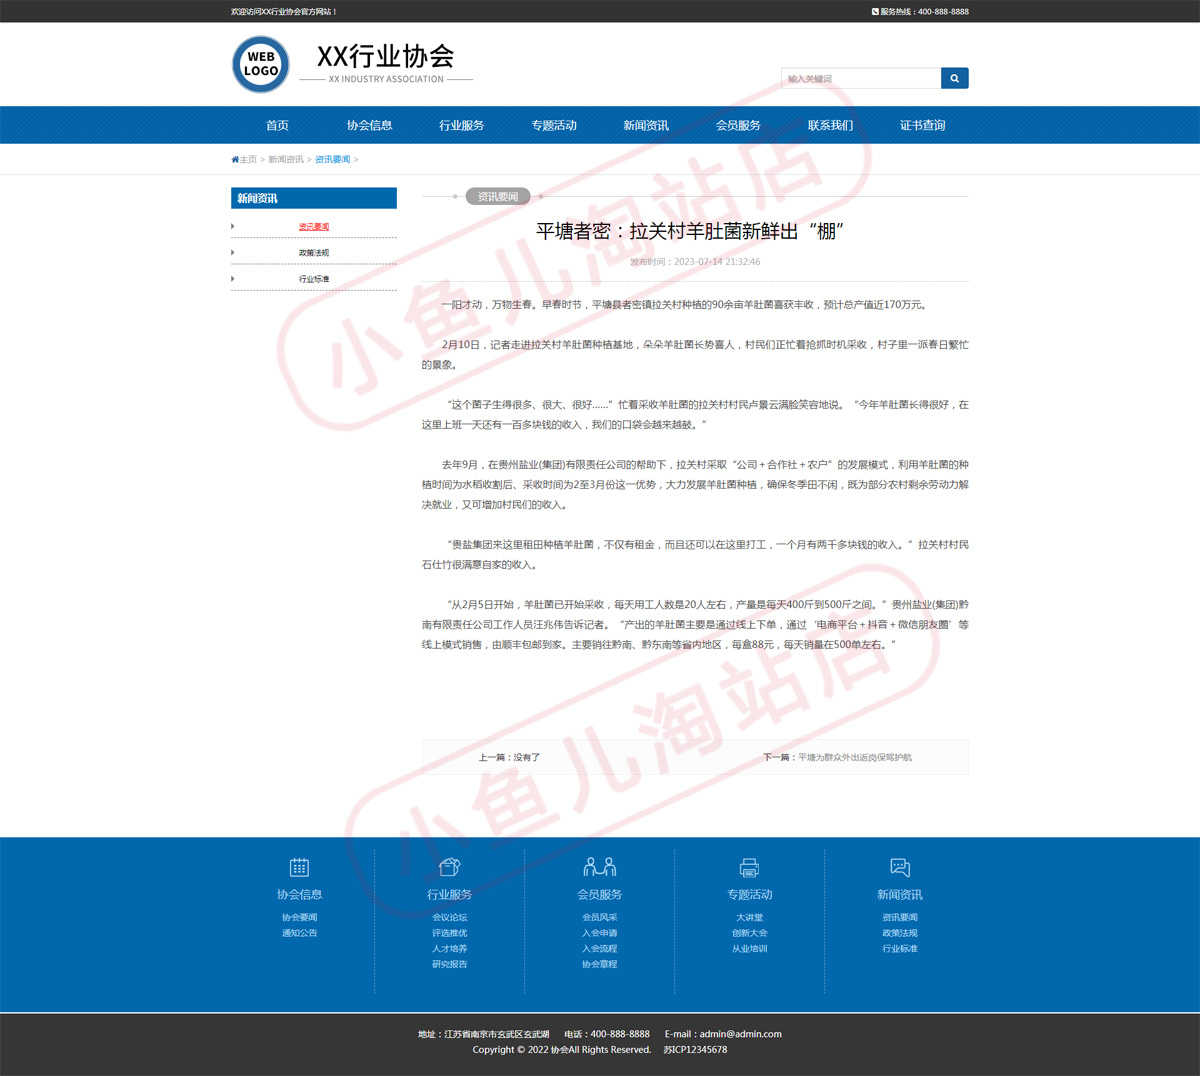
Task: Click the home icon in breadcrumb
Action: [235, 160]
